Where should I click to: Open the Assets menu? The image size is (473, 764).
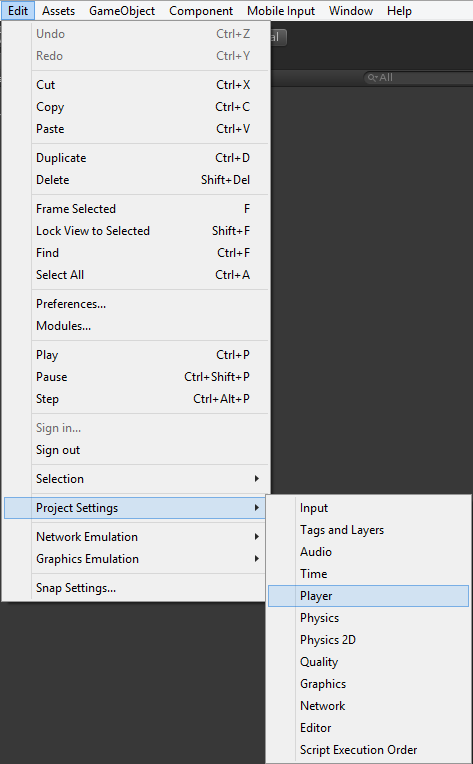pyautogui.click(x=58, y=11)
